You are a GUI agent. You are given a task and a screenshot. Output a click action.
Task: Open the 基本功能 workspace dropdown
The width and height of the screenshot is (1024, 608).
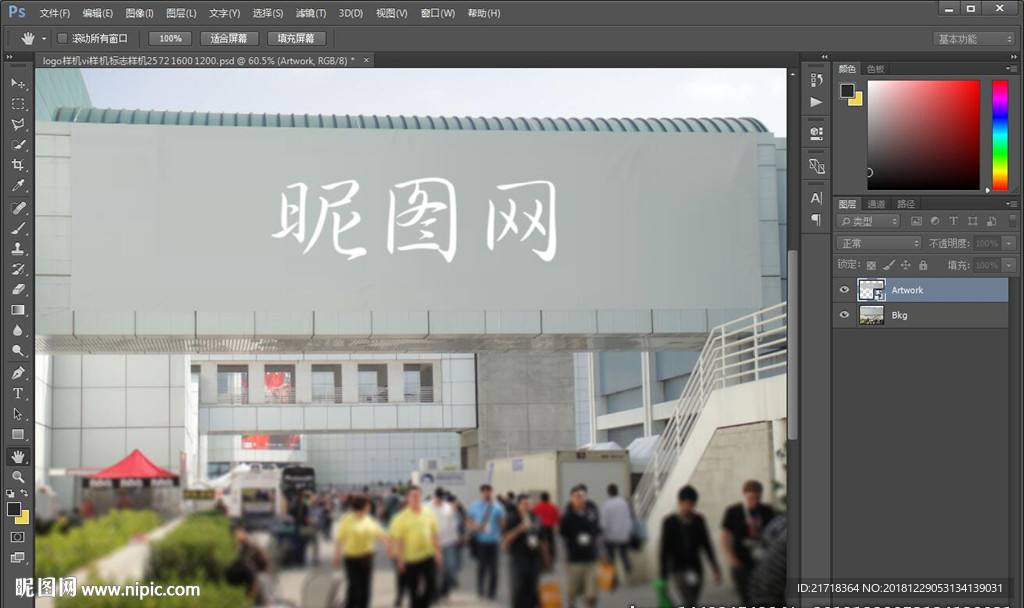tap(974, 39)
